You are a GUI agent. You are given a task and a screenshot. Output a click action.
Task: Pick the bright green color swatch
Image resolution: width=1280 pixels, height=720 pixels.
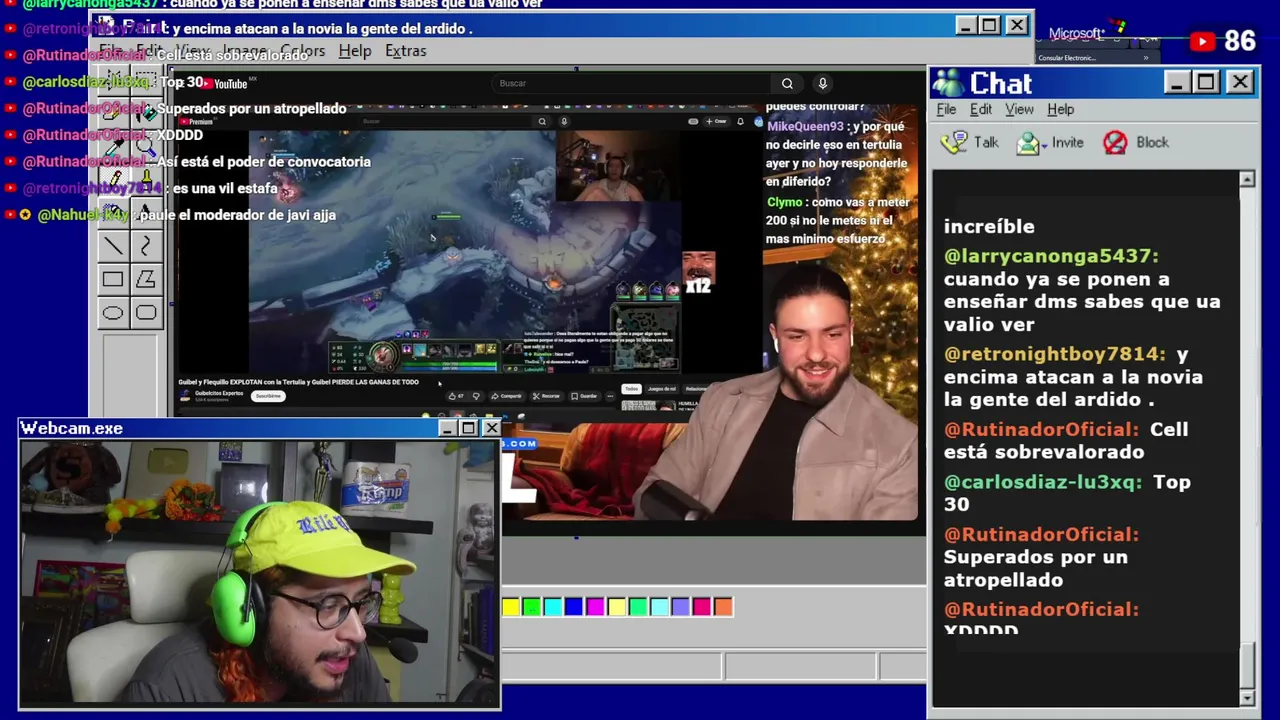532,606
